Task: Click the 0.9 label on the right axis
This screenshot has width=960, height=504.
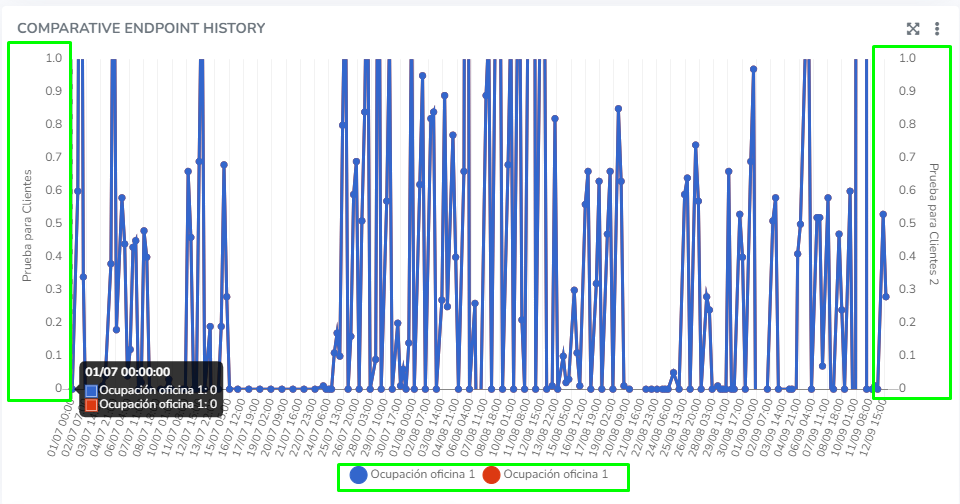Action: [x=906, y=91]
